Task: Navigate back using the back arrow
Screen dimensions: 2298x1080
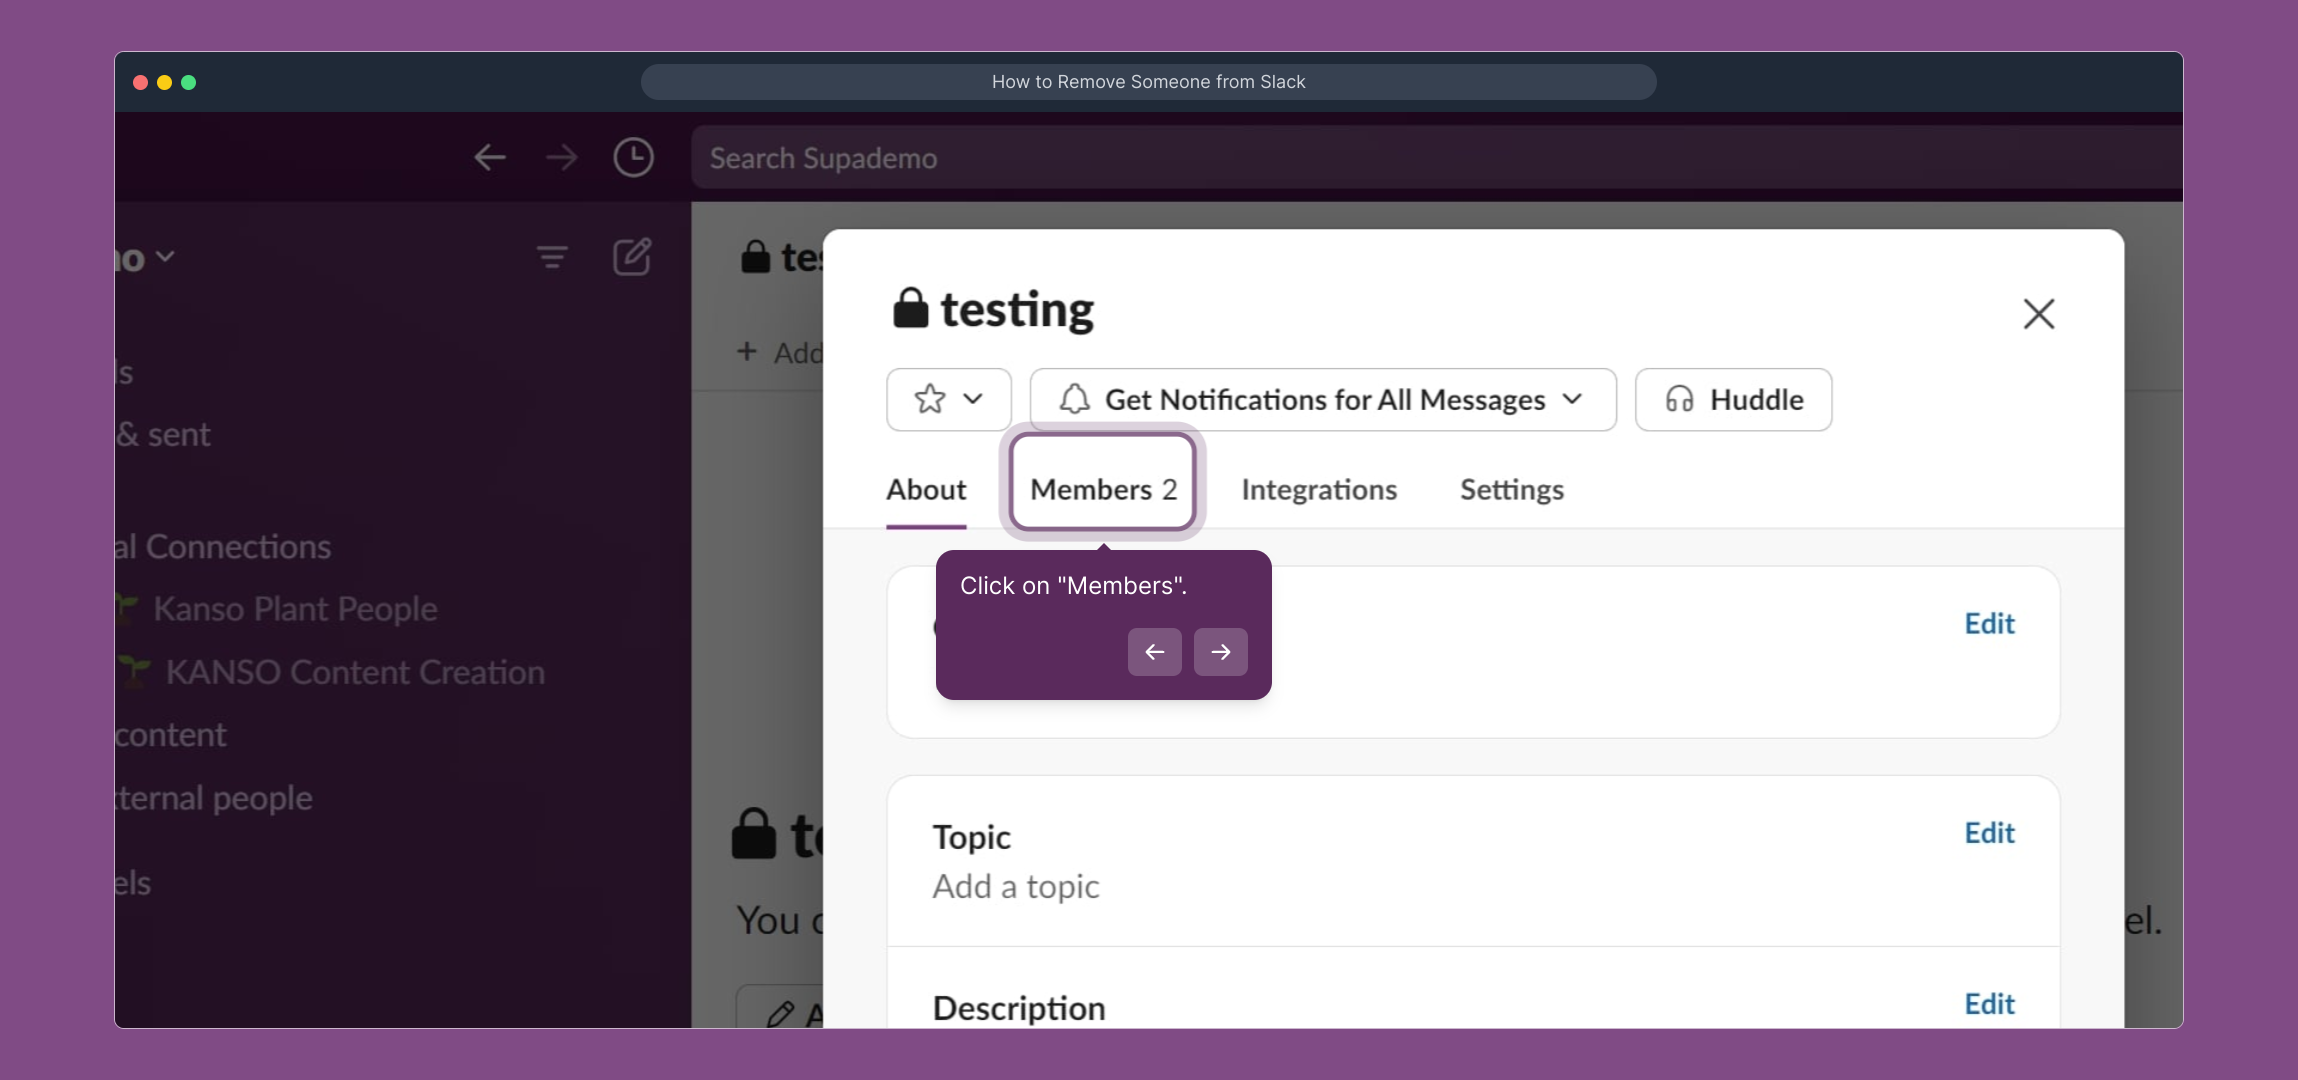Action: [489, 157]
